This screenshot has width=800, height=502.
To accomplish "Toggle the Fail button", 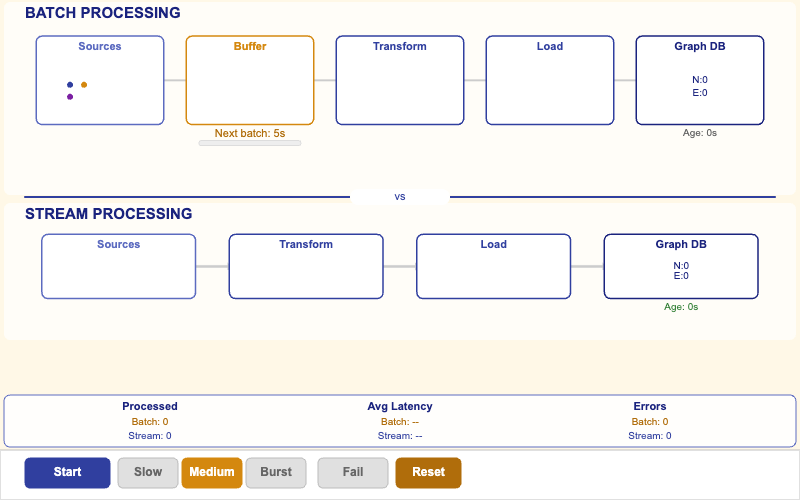I will [353, 472].
